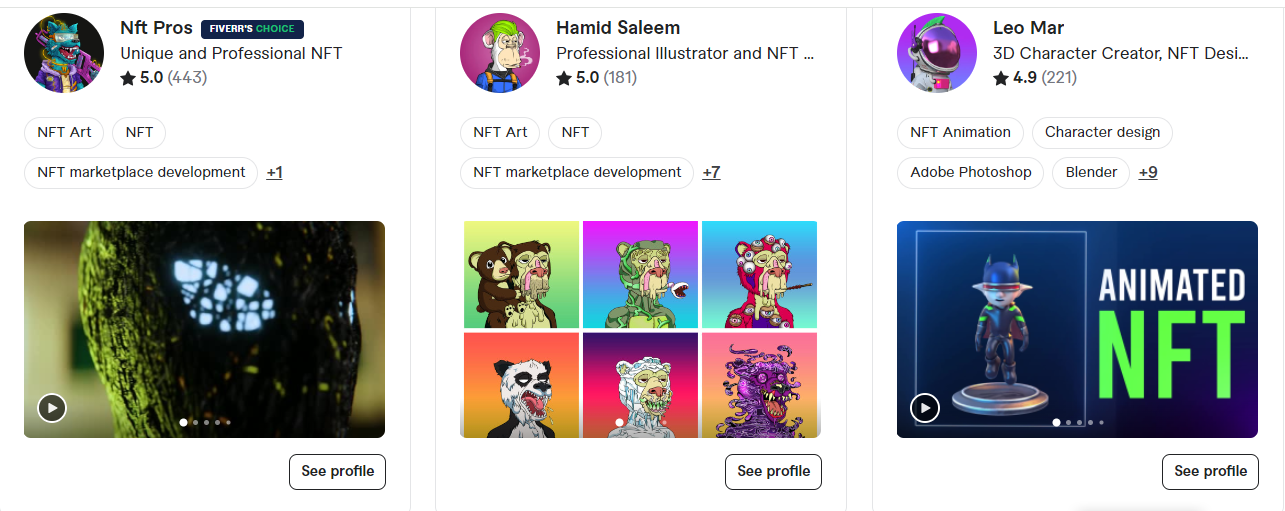This screenshot has width=1285, height=511.
Task: Play Leo Mar's Animated NFT video
Action: click(925, 407)
